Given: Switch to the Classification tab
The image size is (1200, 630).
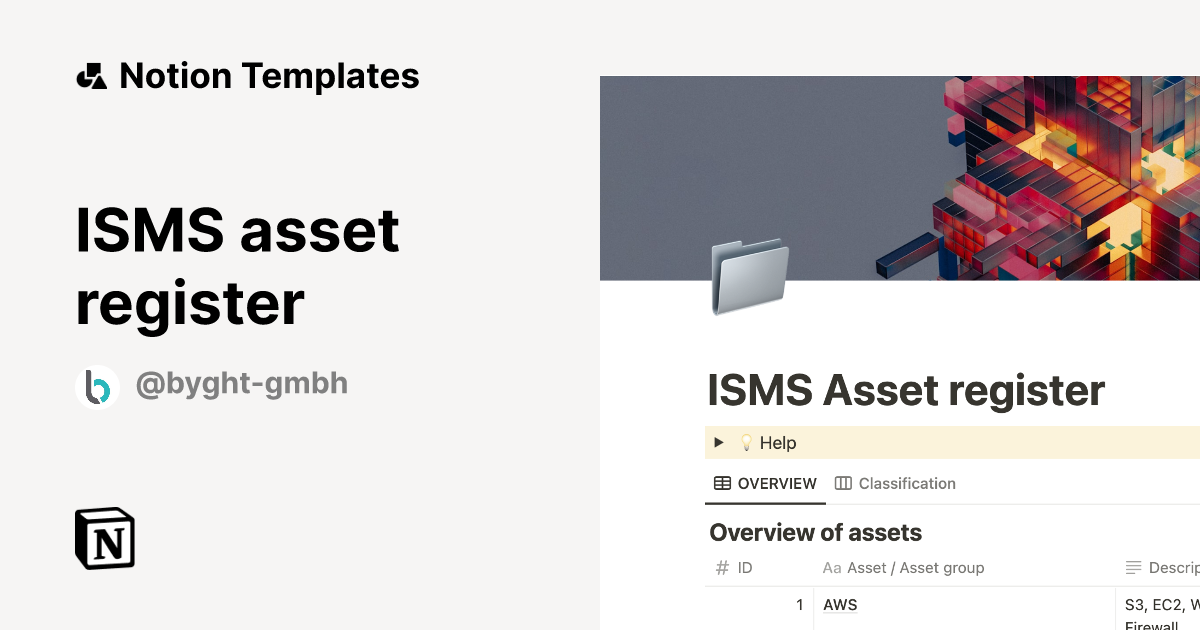Looking at the screenshot, I should (907, 483).
